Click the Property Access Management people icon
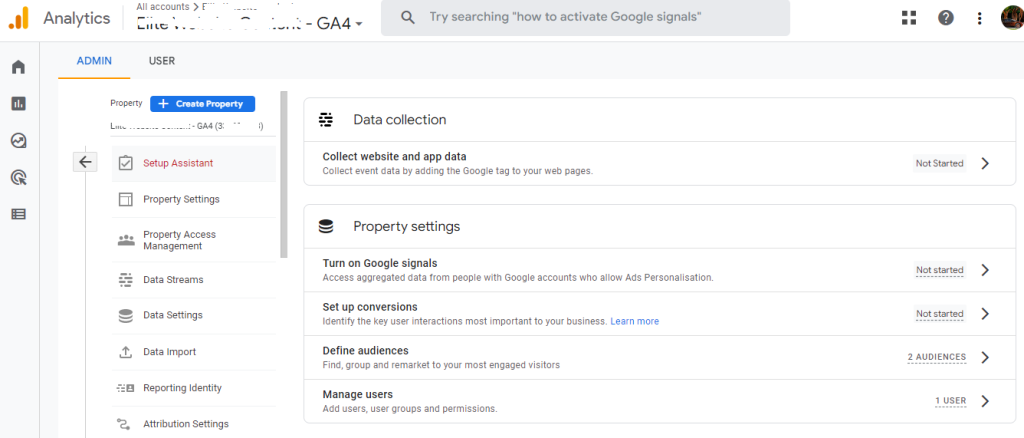 pos(126,240)
